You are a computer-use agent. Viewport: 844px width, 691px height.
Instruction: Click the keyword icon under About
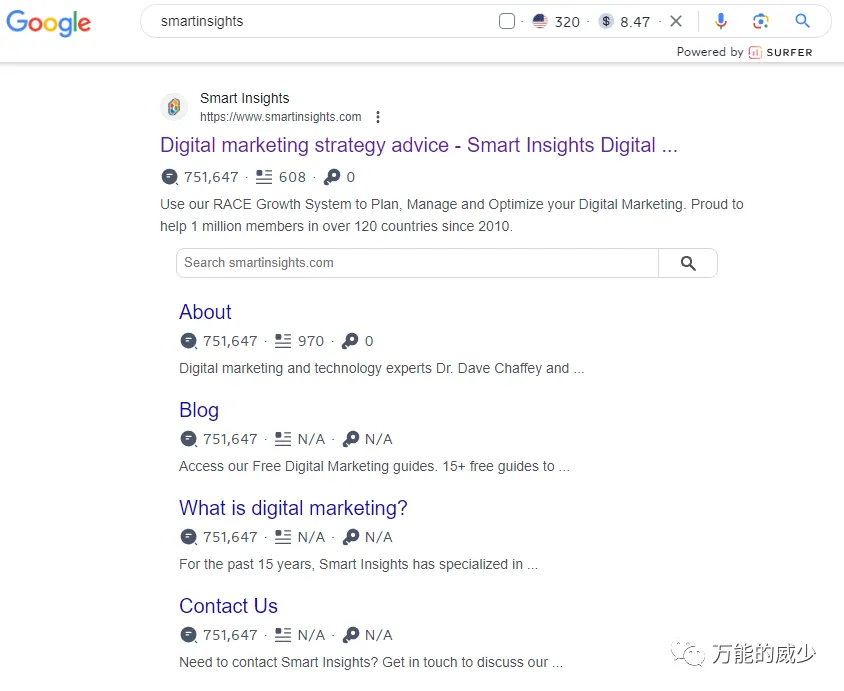pos(350,341)
